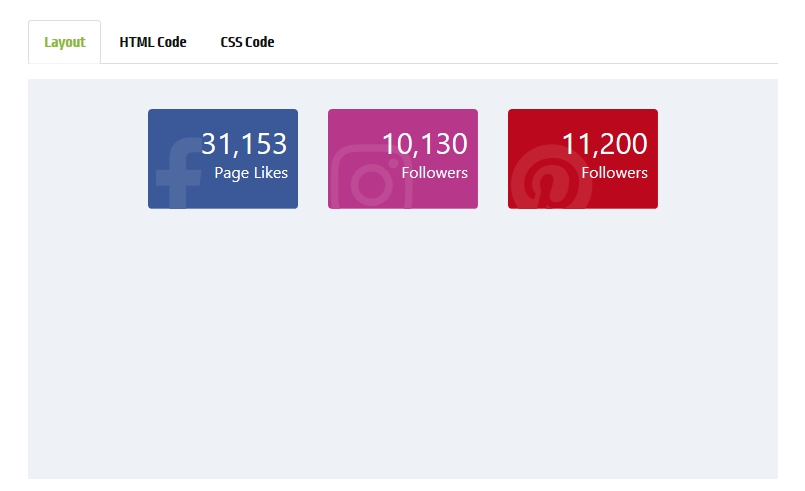Click the 11,200 follower count
This screenshot has width=805, height=491.
click(604, 144)
